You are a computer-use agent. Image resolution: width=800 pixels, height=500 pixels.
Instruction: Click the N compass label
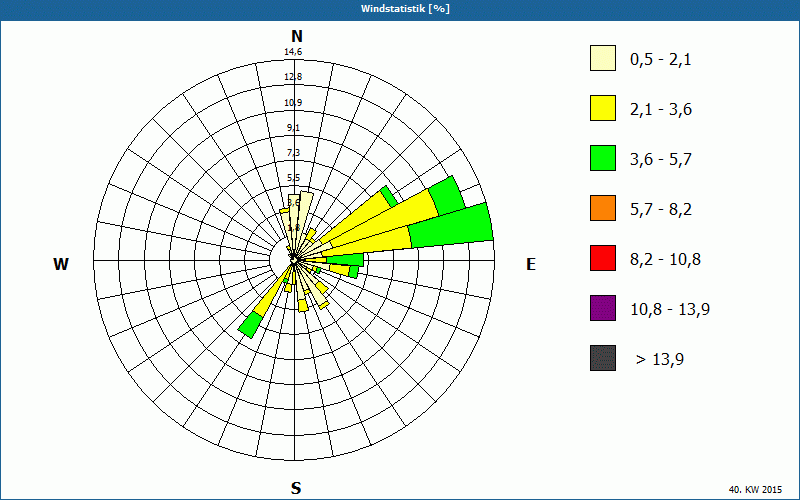tap(297, 37)
